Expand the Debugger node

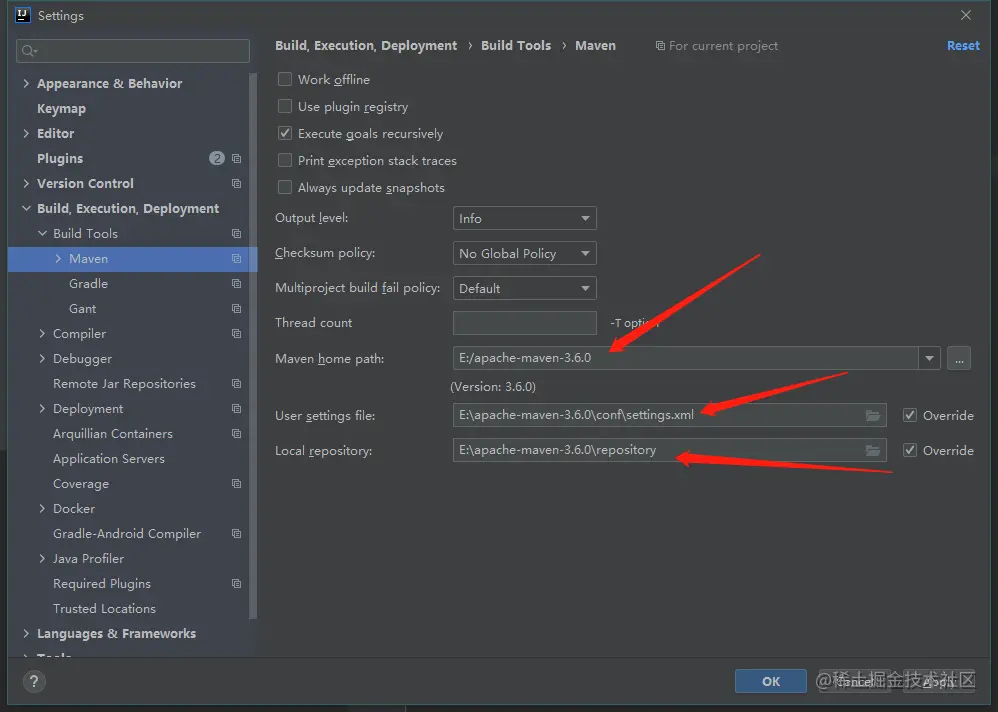(43, 358)
